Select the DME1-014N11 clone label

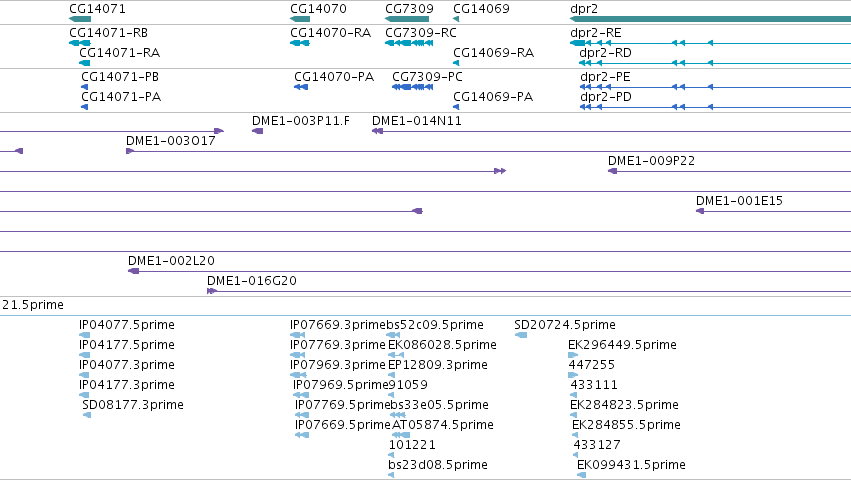click(x=417, y=121)
